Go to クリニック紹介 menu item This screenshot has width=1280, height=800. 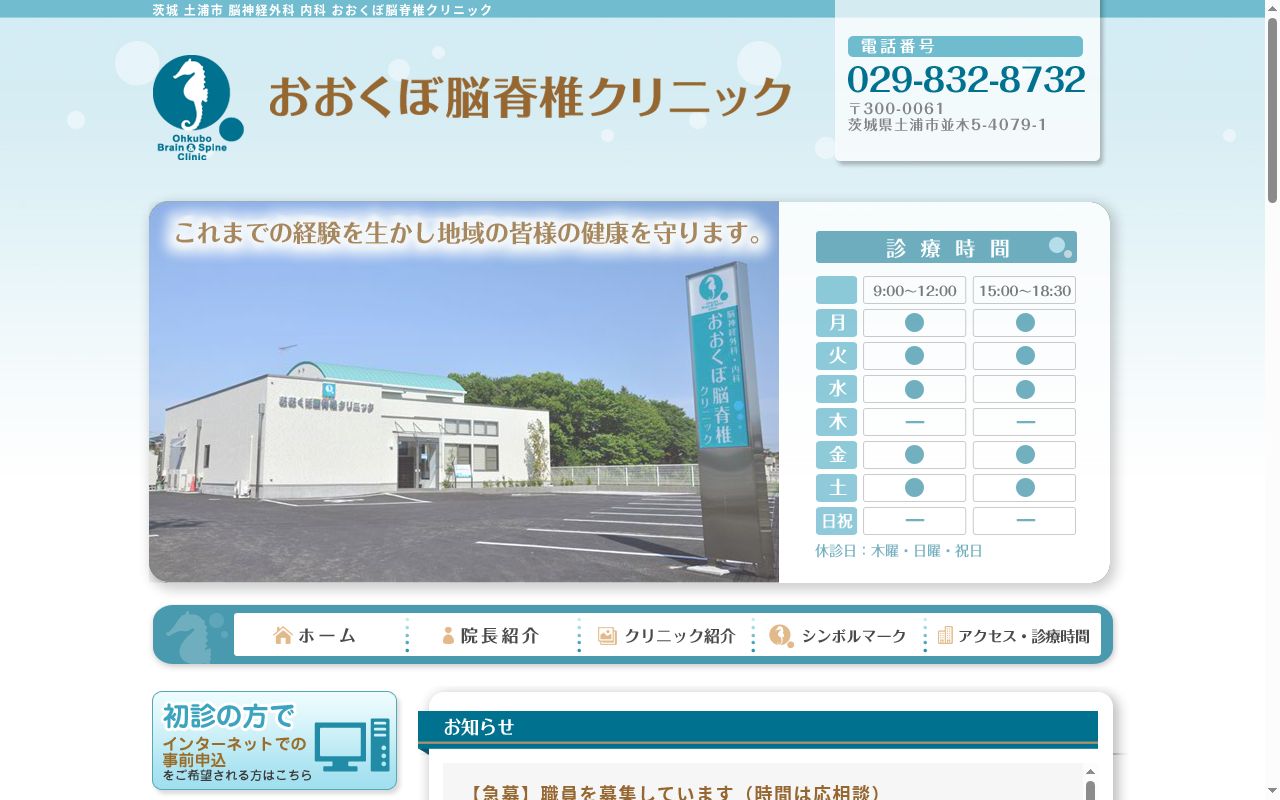click(x=666, y=635)
